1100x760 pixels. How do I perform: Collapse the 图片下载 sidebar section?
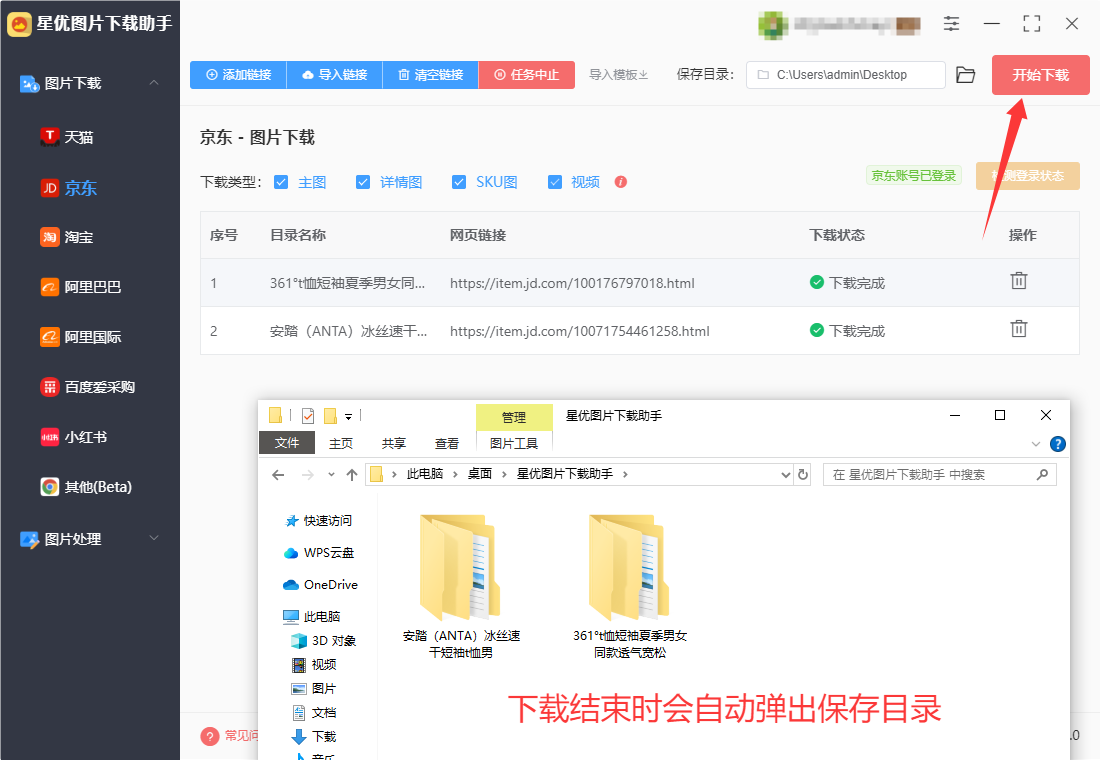[x=154, y=83]
